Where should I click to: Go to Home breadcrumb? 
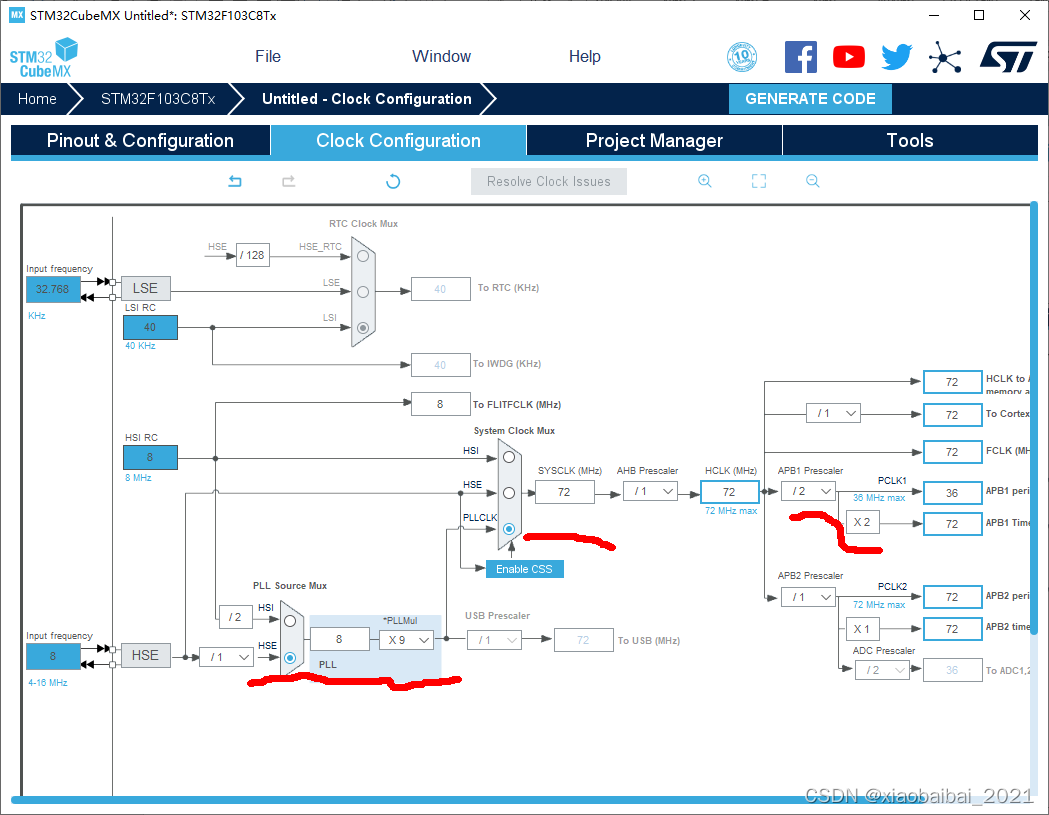point(37,99)
